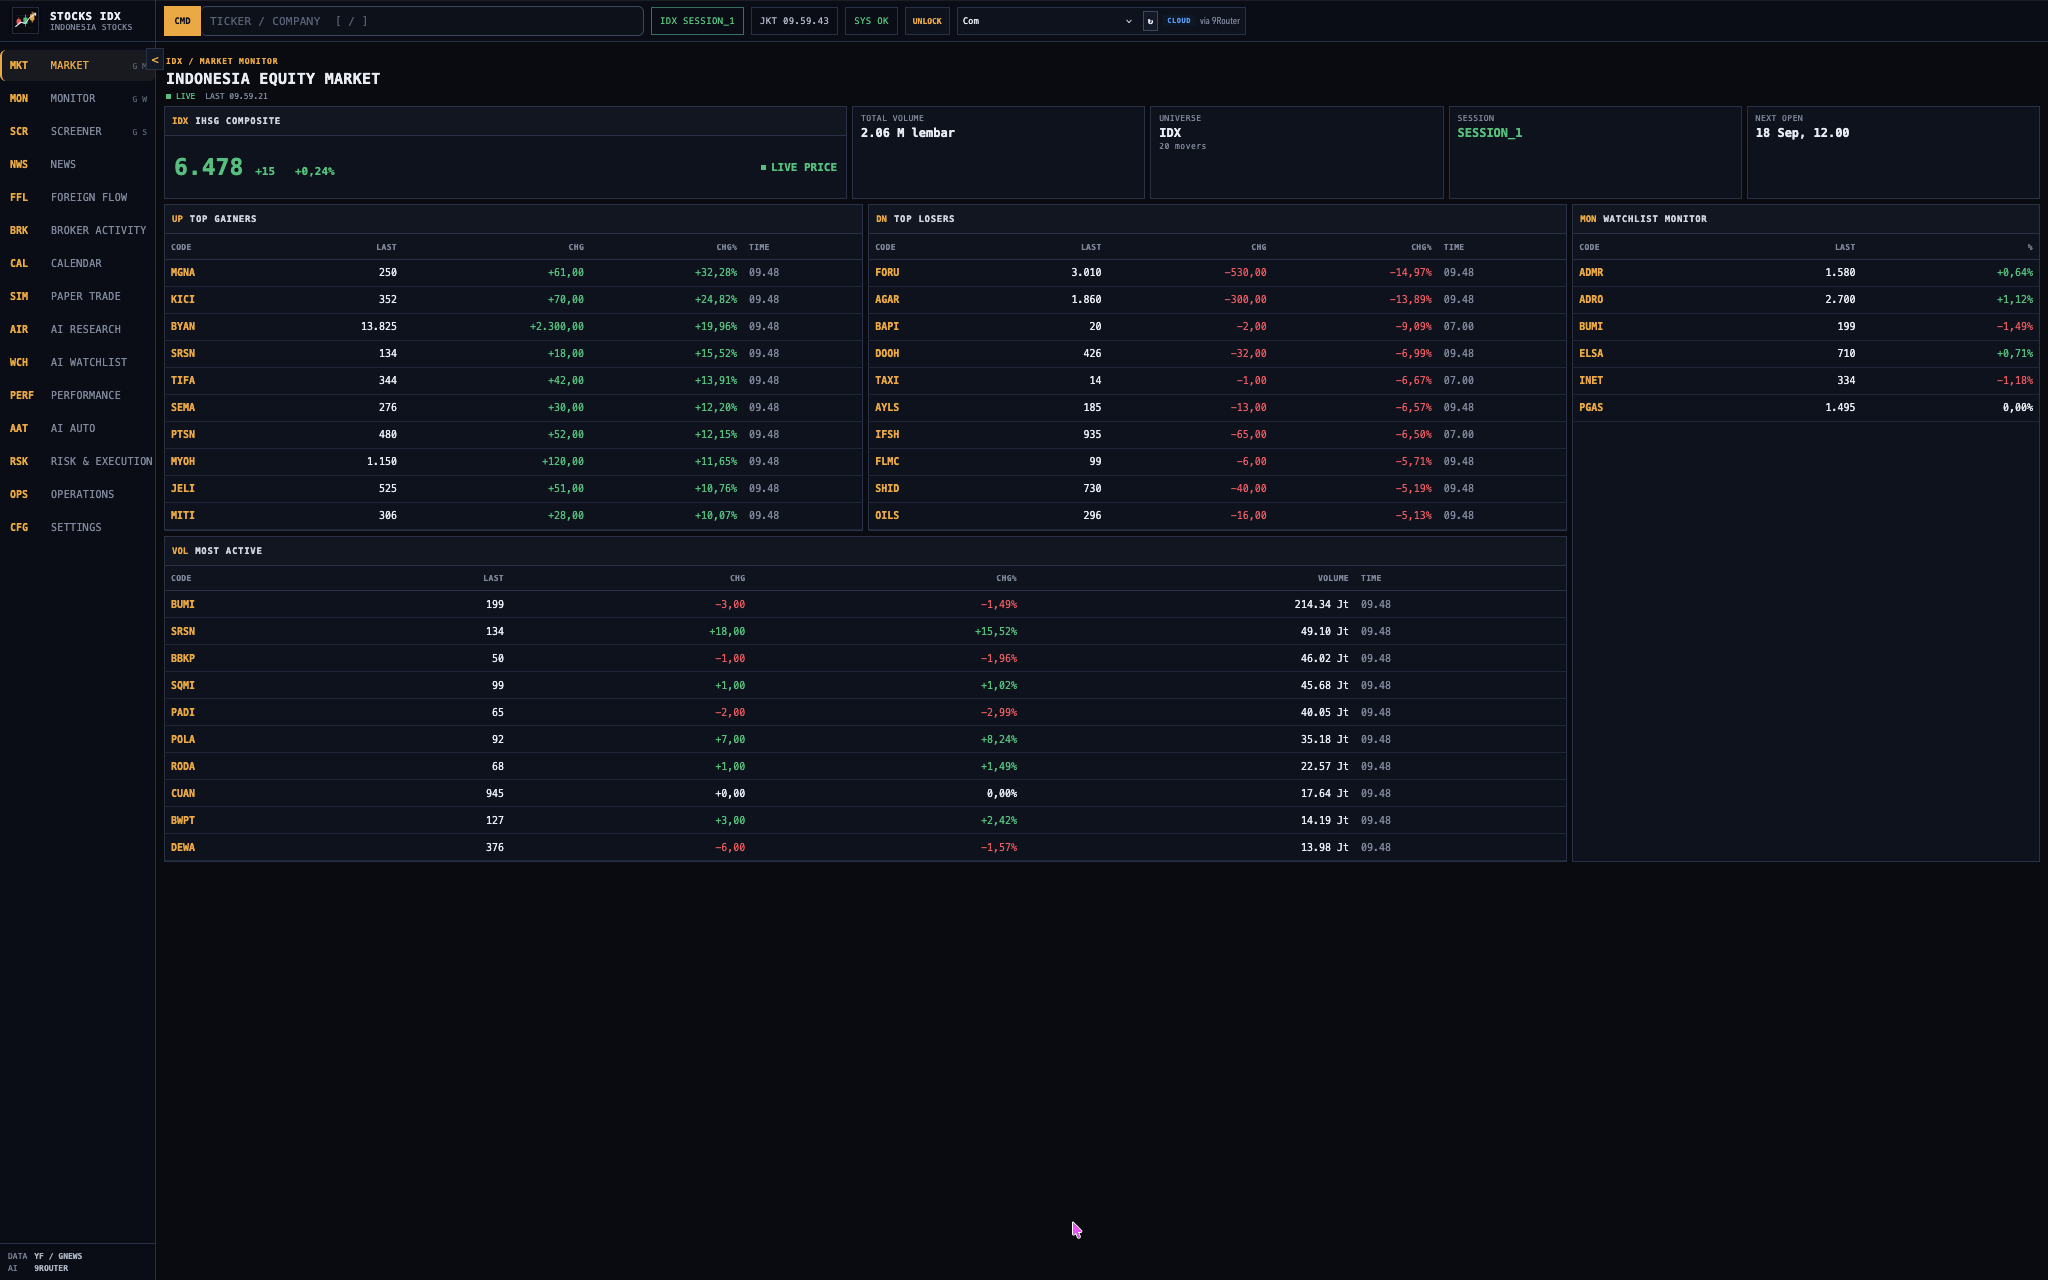The image size is (2048, 1280).
Task: Click the SYS OK status indicator
Action: pyautogui.click(x=871, y=21)
